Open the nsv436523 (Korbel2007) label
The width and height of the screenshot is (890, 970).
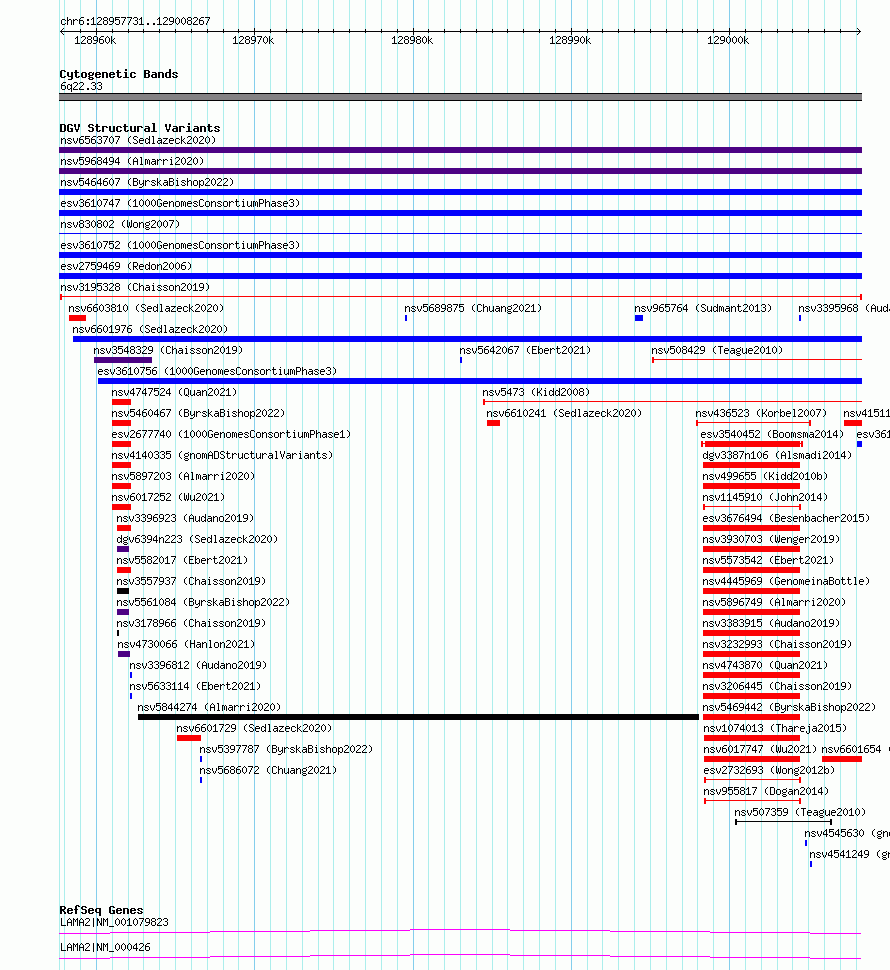click(x=761, y=414)
